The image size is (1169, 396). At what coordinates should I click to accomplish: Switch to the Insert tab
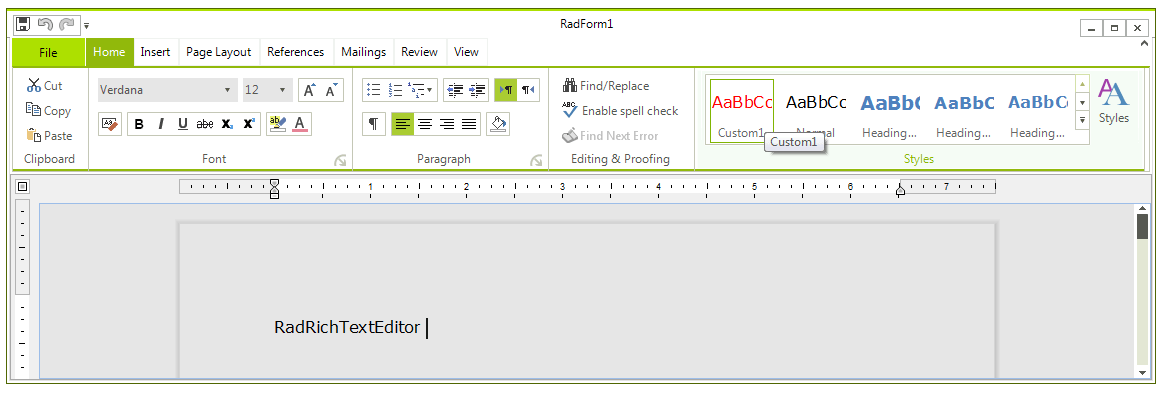155,52
